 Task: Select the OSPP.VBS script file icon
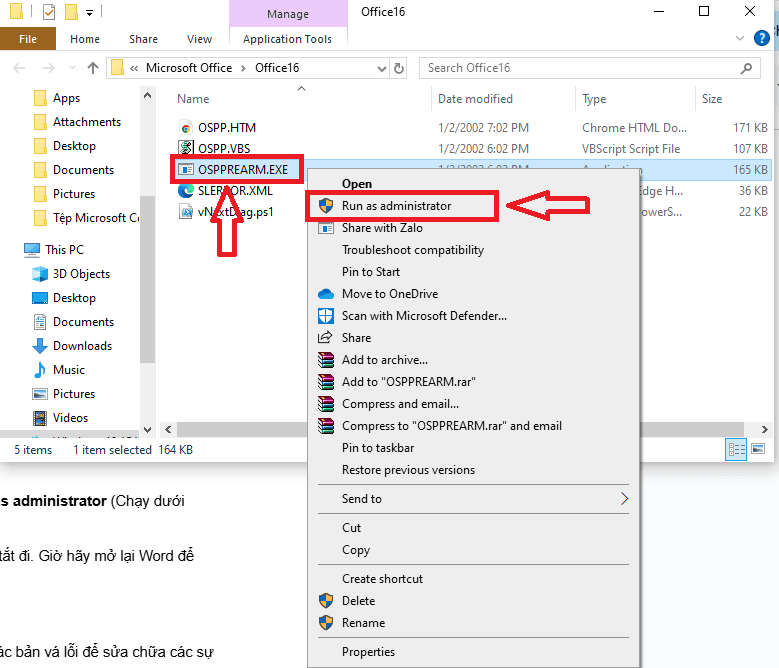click(186, 149)
